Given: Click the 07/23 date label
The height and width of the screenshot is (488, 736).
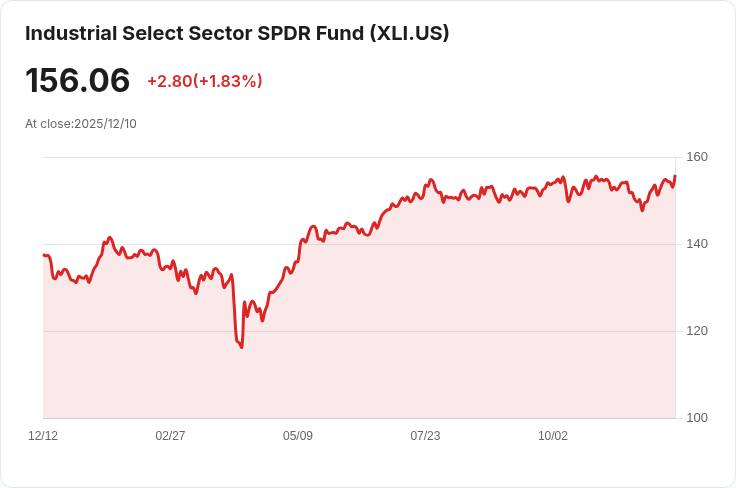Looking at the screenshot, I should pos(425,436).
